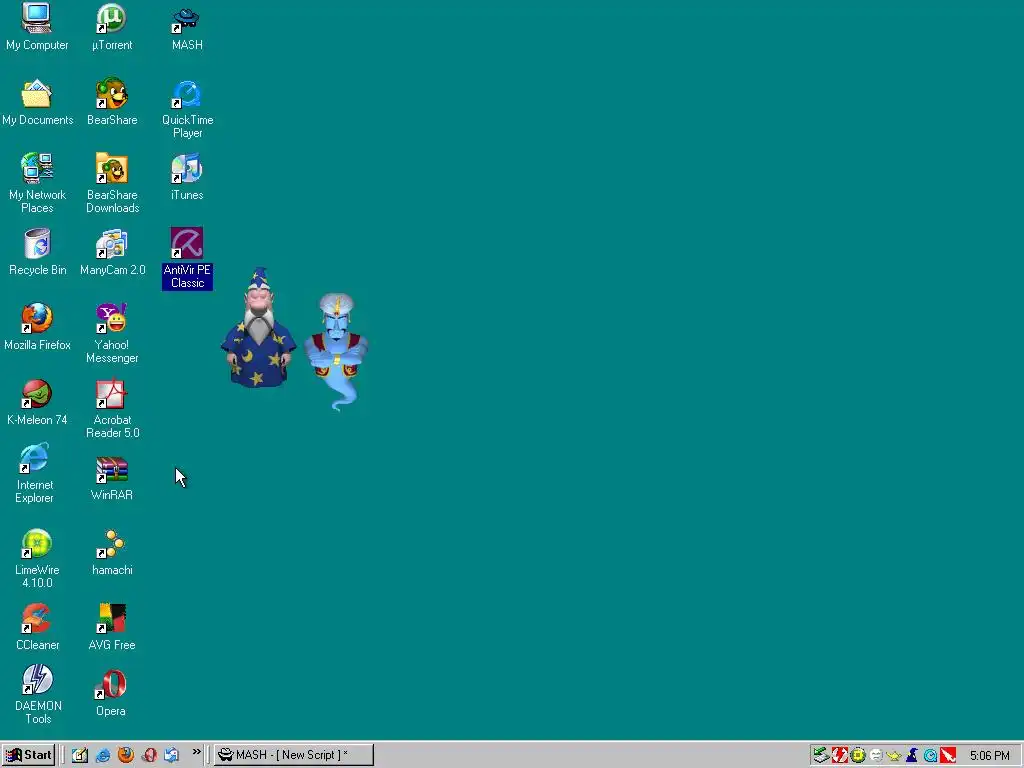This screenshot has height=768, width=1024.
Task: Select the K-Meleon 74 browser shortcut
Action: tap(37, 402)
